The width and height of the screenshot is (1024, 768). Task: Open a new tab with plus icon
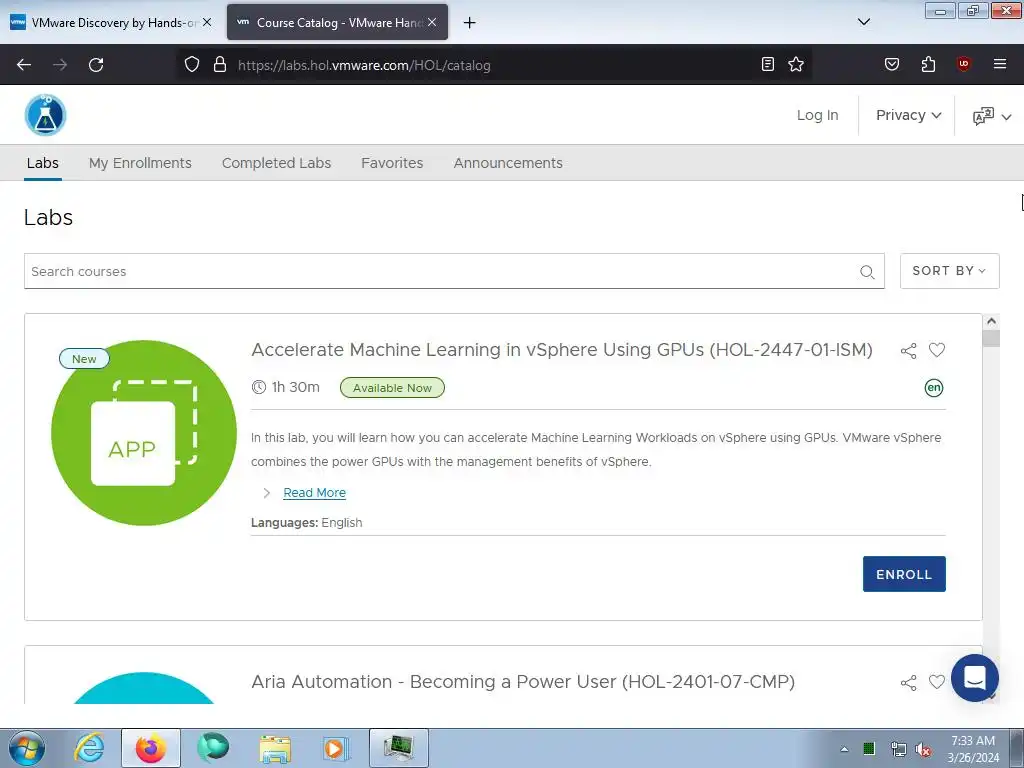point(469,23)
